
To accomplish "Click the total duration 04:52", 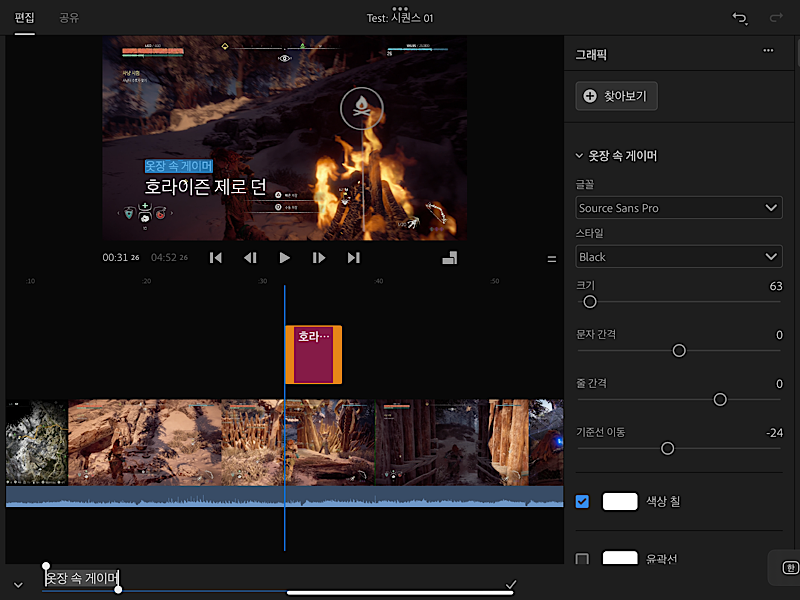I will pos(169,258).
